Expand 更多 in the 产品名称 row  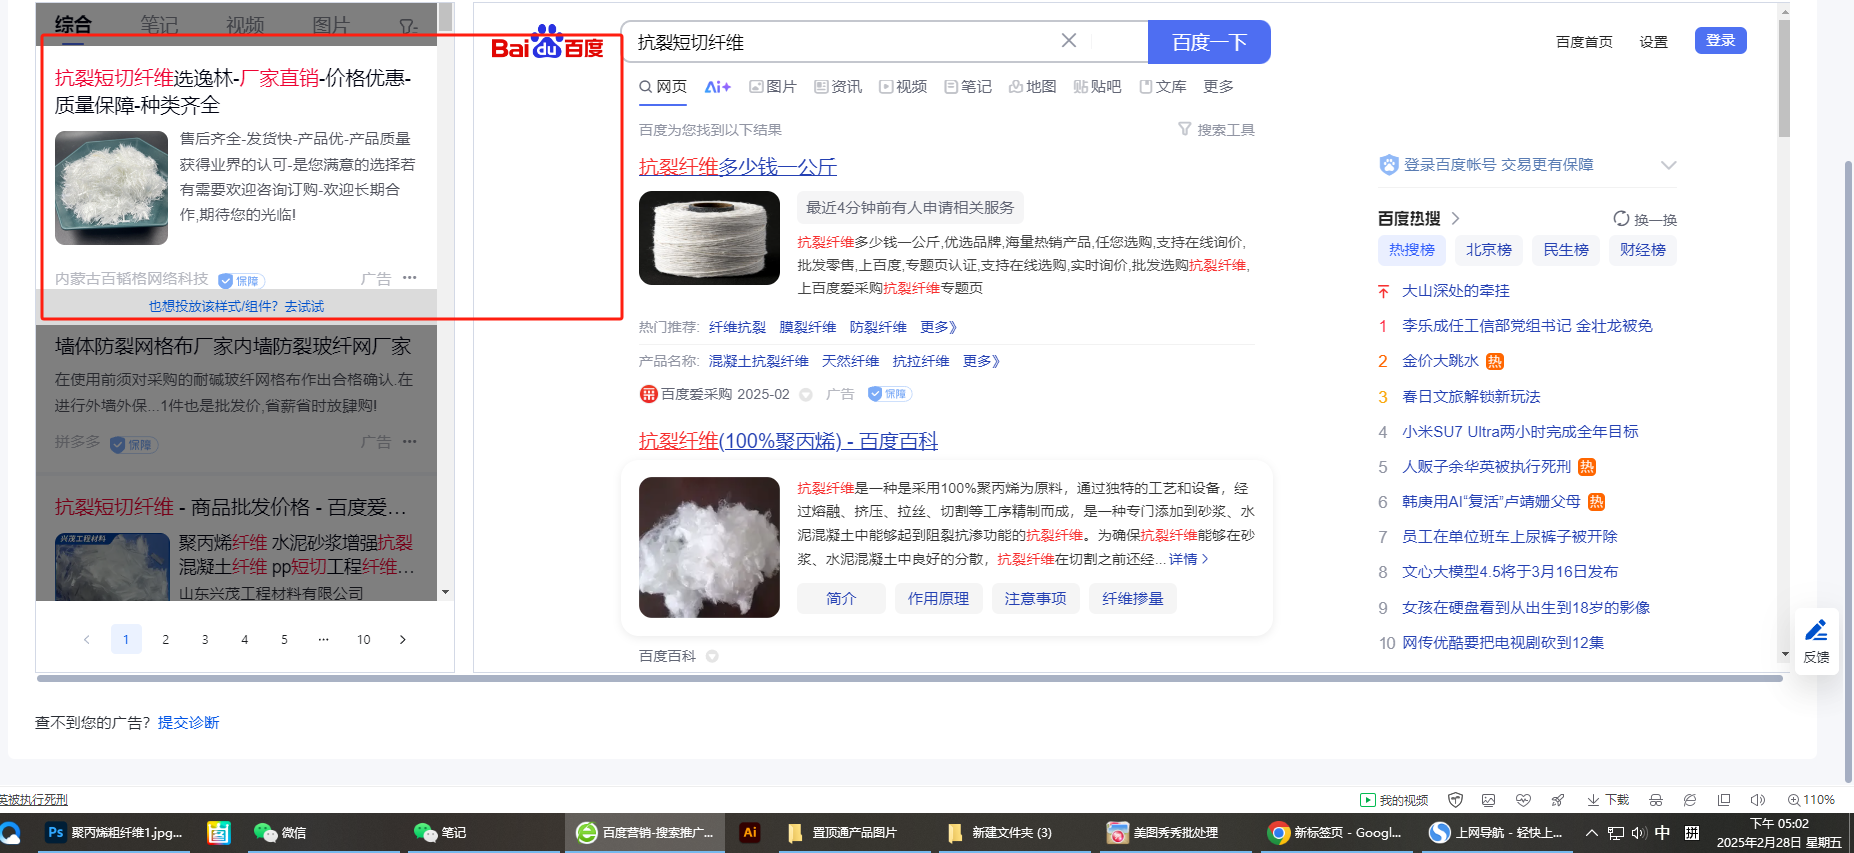click(982, 361)
